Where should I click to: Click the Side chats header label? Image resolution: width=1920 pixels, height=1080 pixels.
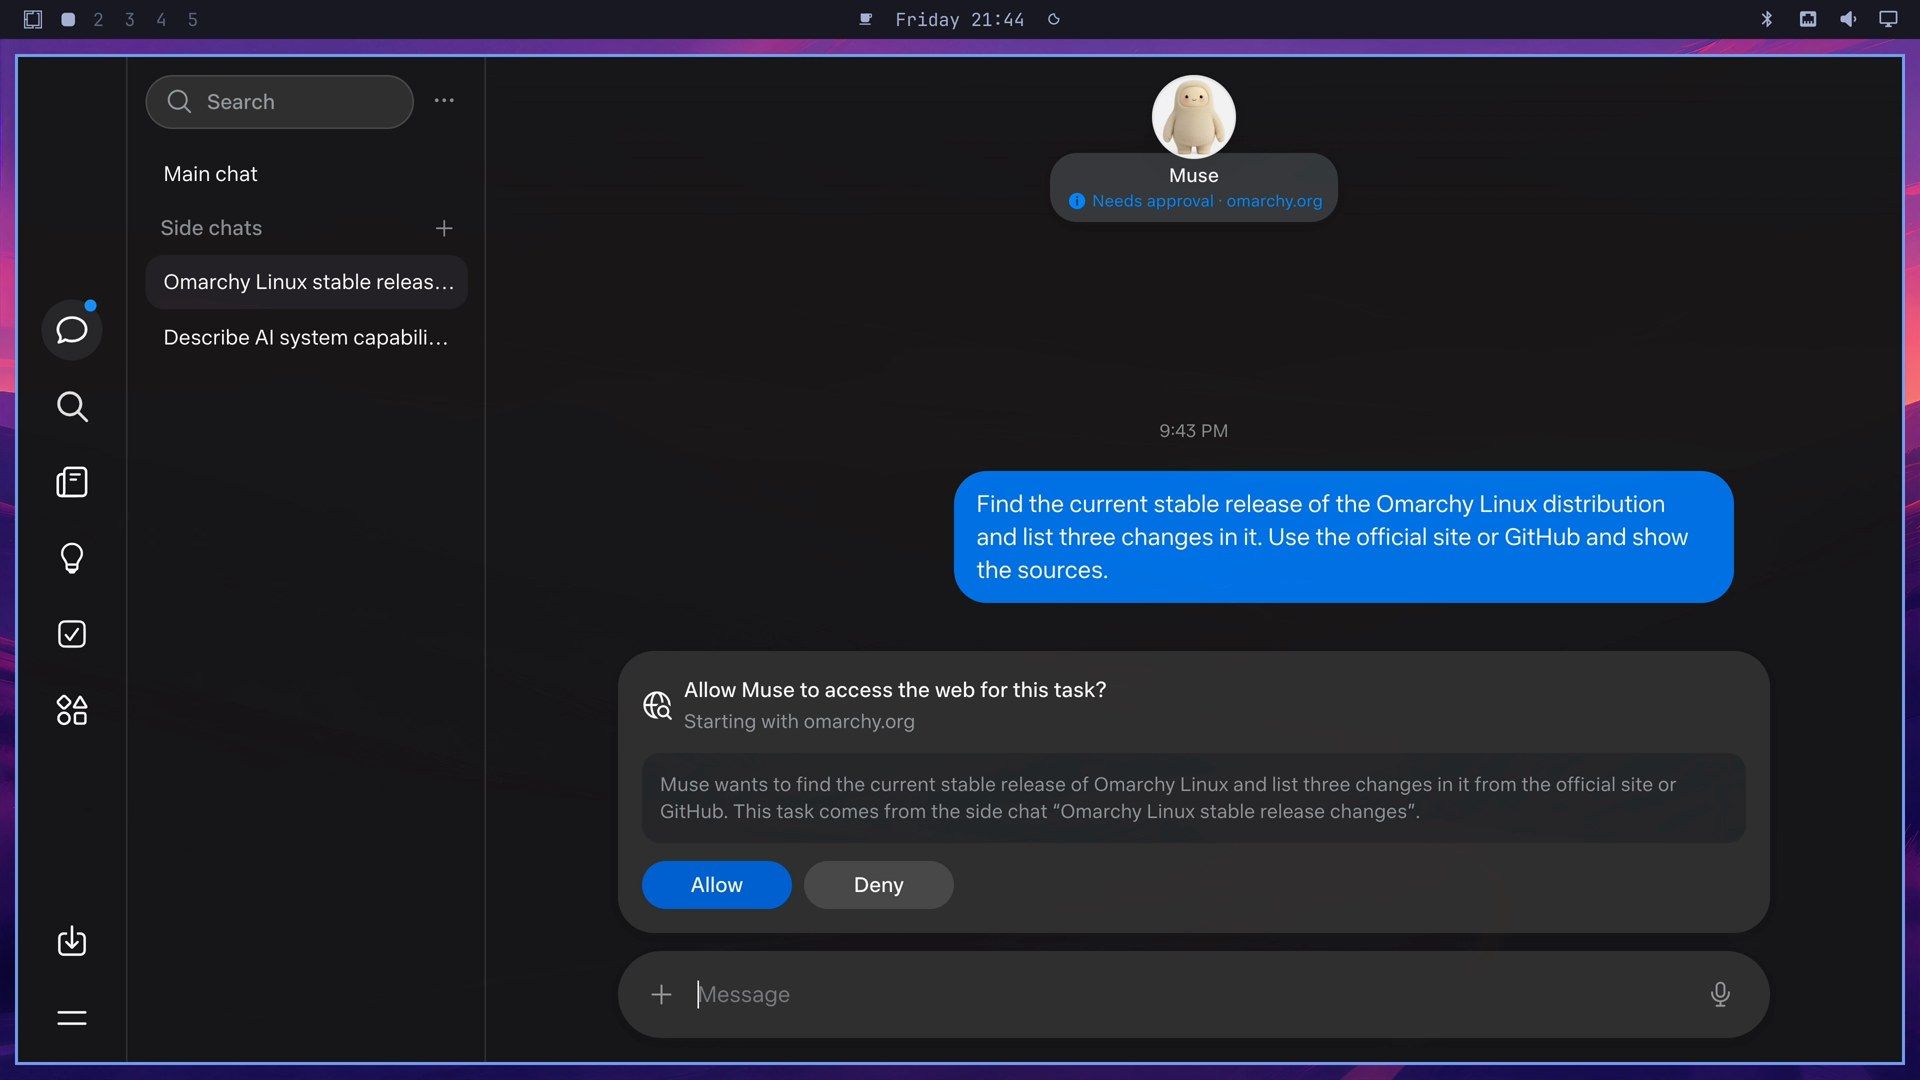click(211, 228)
